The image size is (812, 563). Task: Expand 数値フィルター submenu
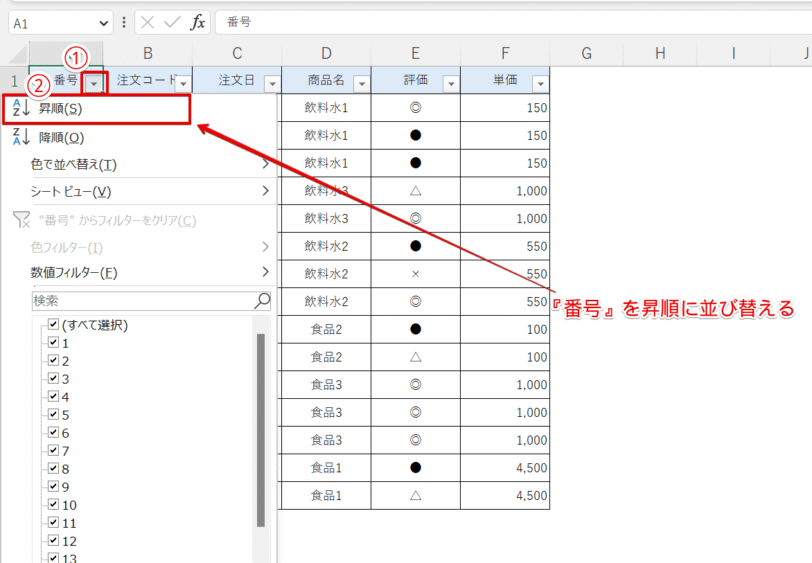tap(266, 272)
